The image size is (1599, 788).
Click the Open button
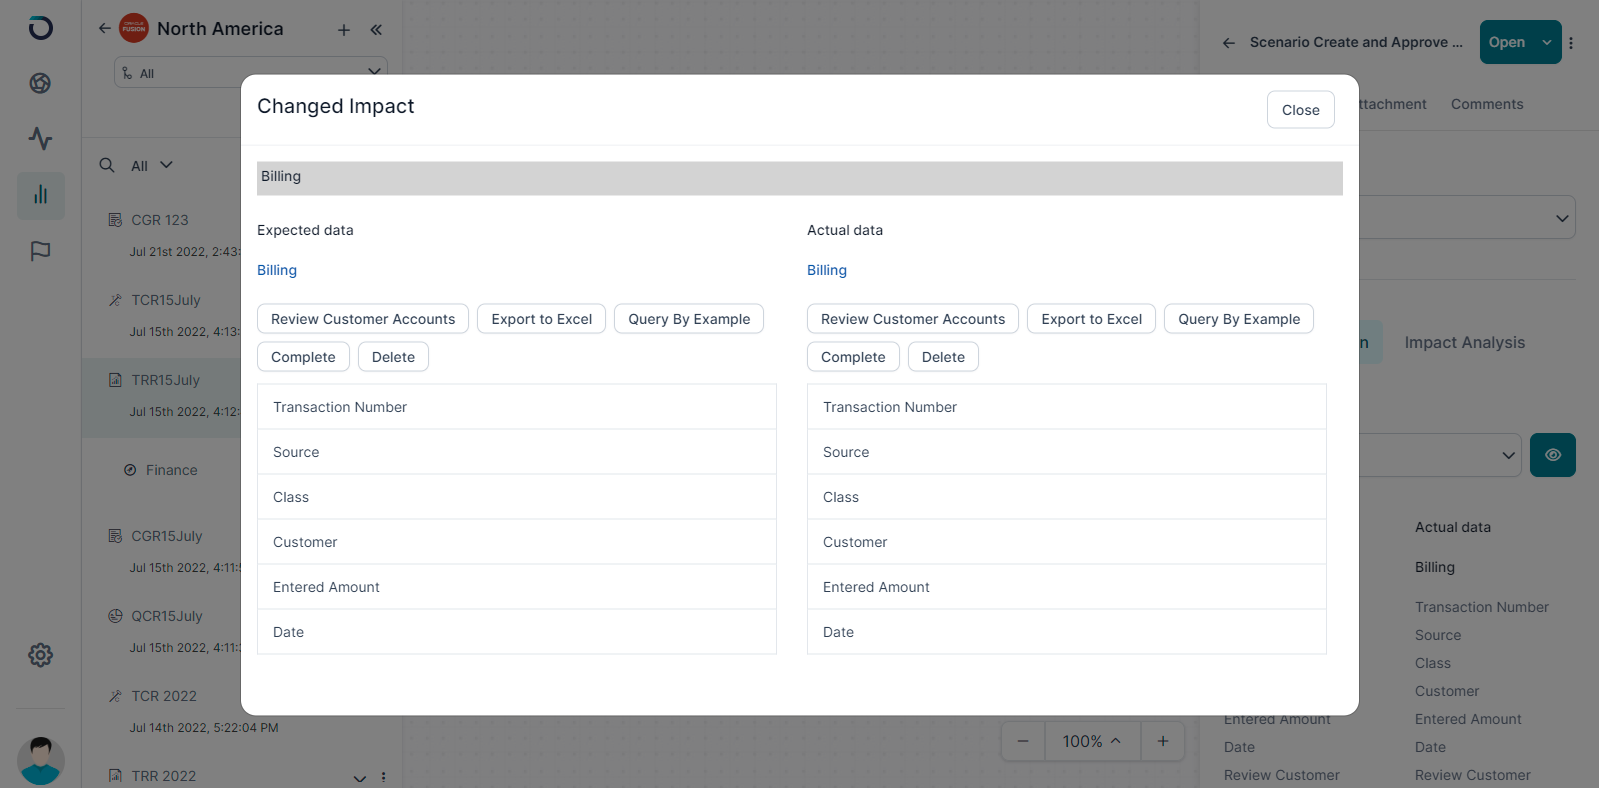1507,42
